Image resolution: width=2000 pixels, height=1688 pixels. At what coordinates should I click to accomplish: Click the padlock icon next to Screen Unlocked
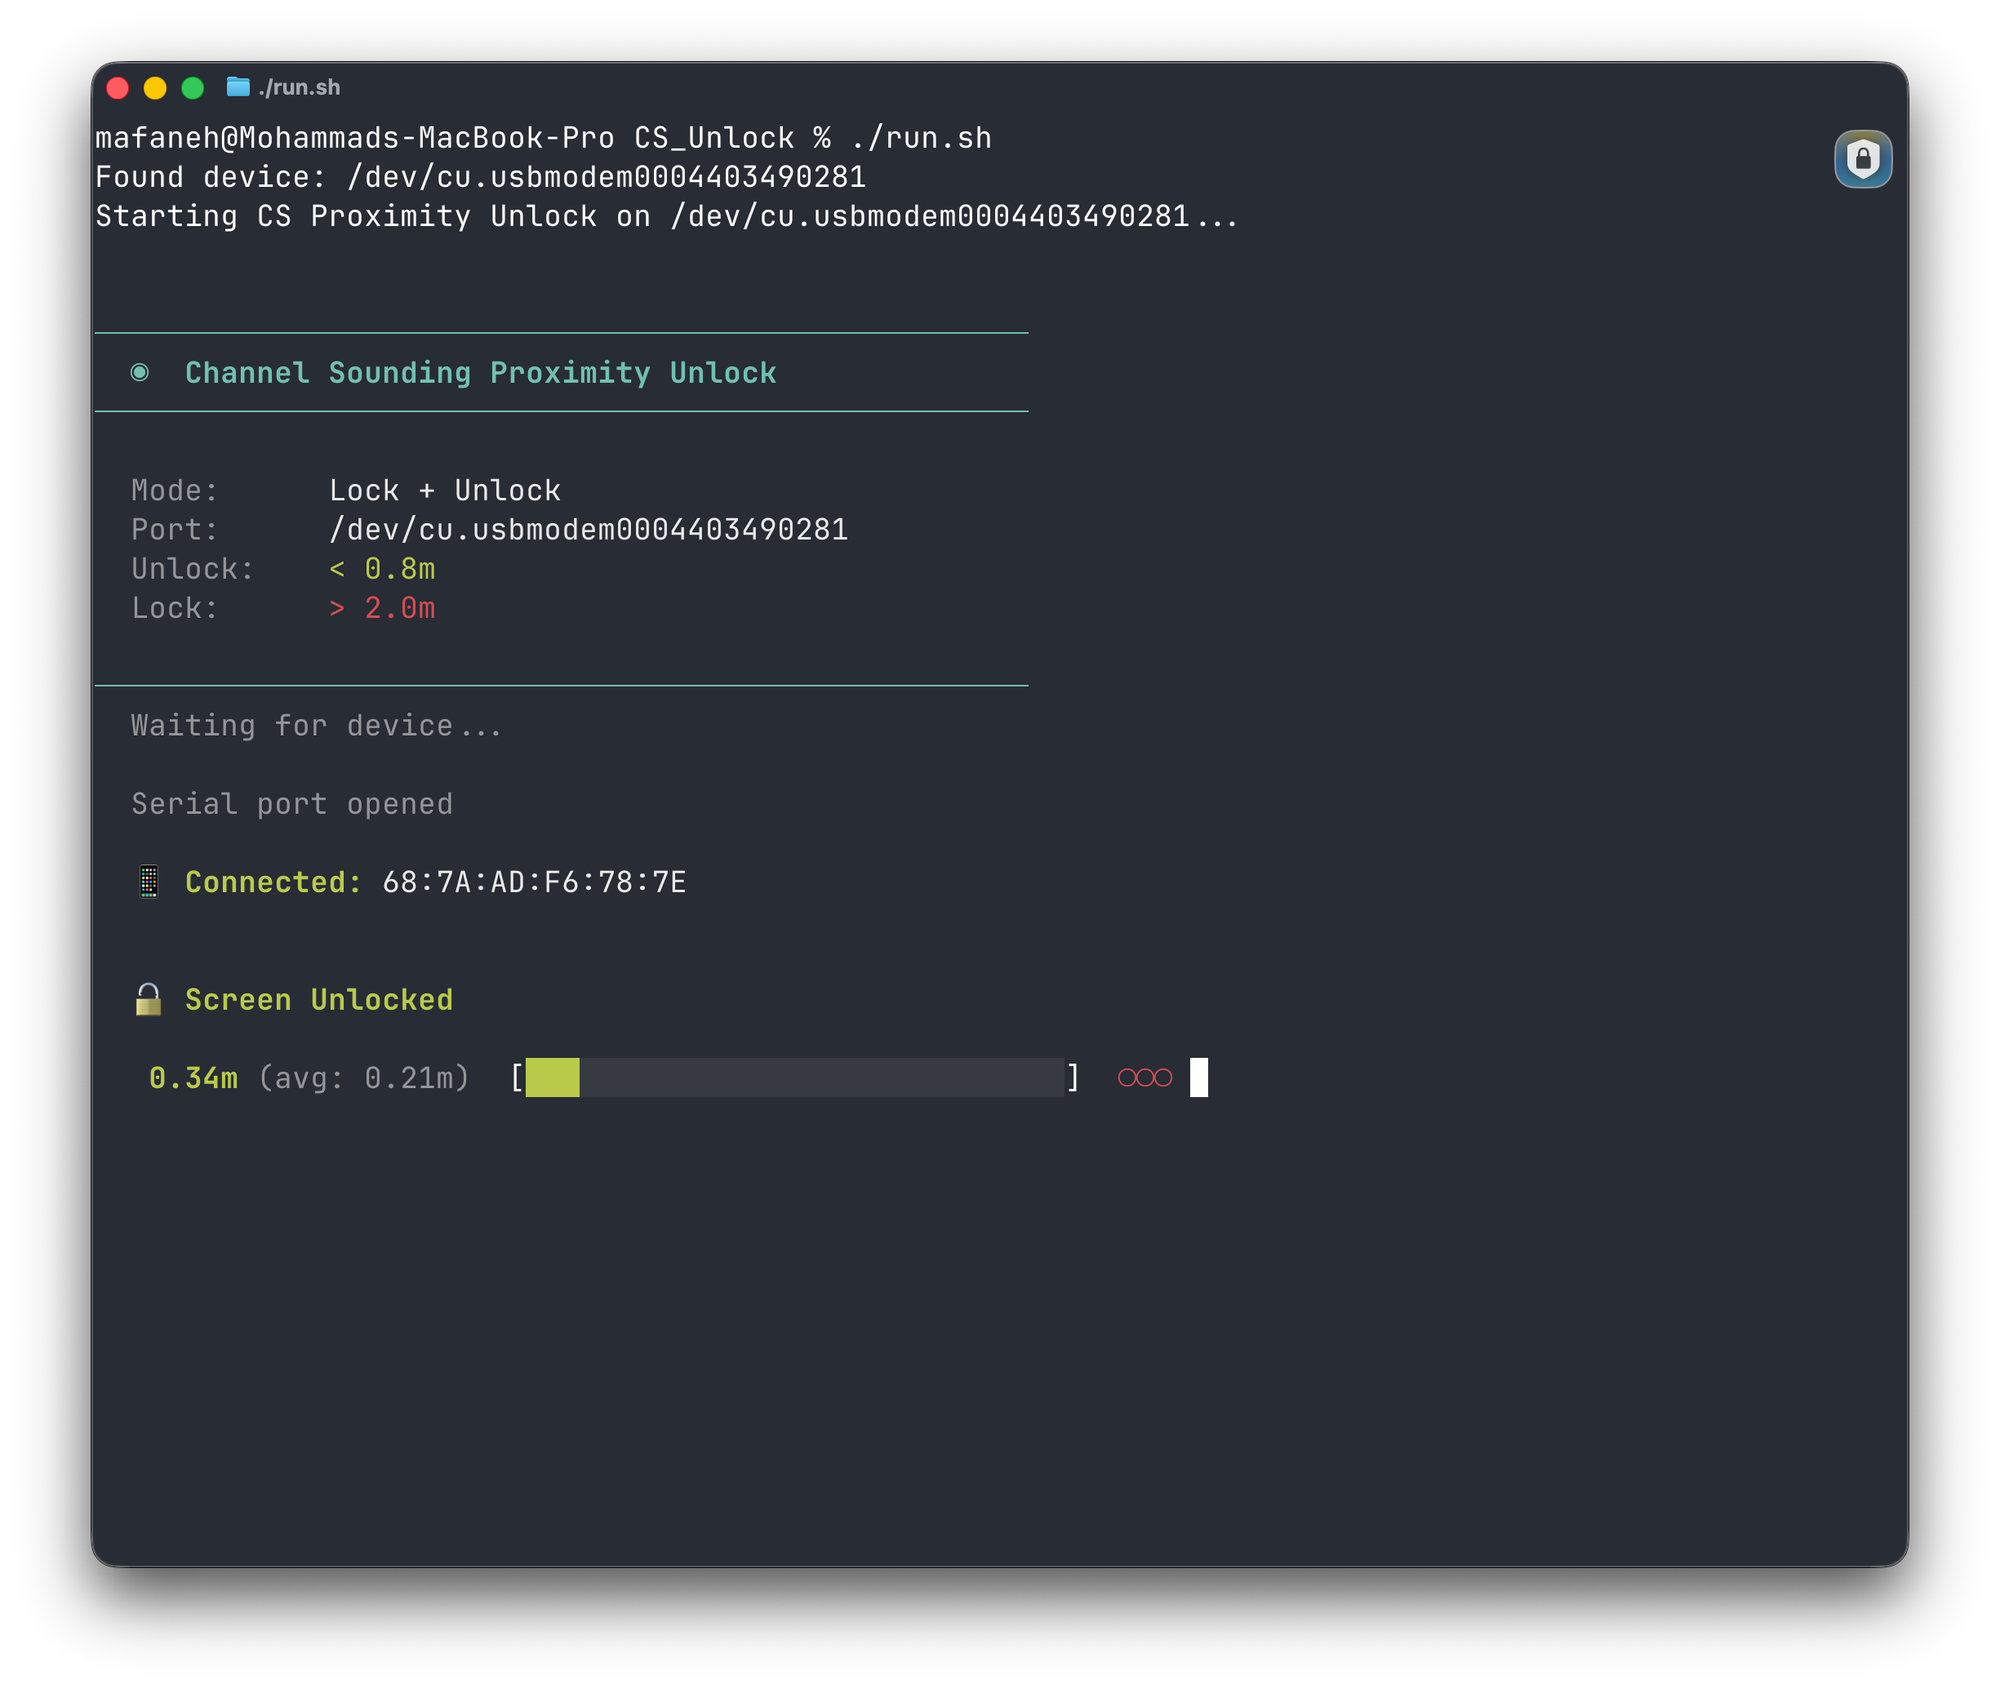(x=149, y=998)
